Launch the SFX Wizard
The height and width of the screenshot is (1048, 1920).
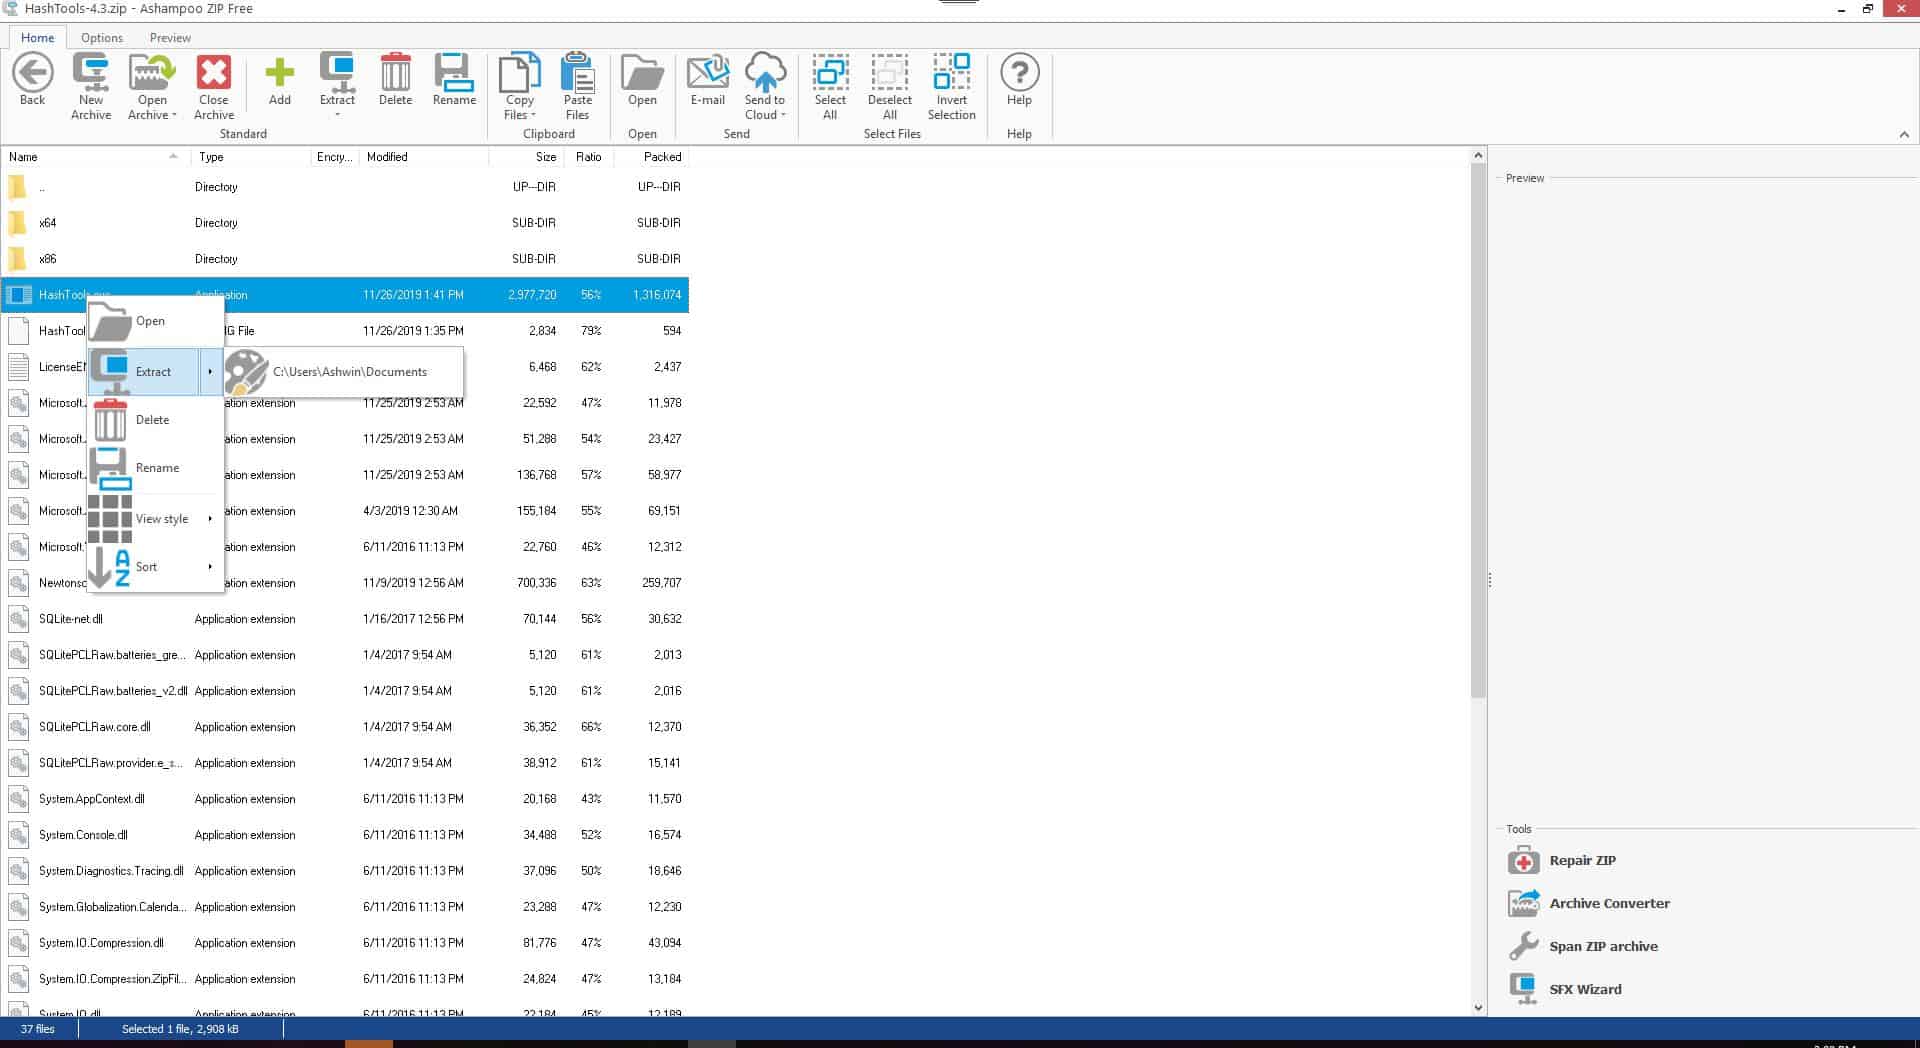click(x=1564, y=989)
